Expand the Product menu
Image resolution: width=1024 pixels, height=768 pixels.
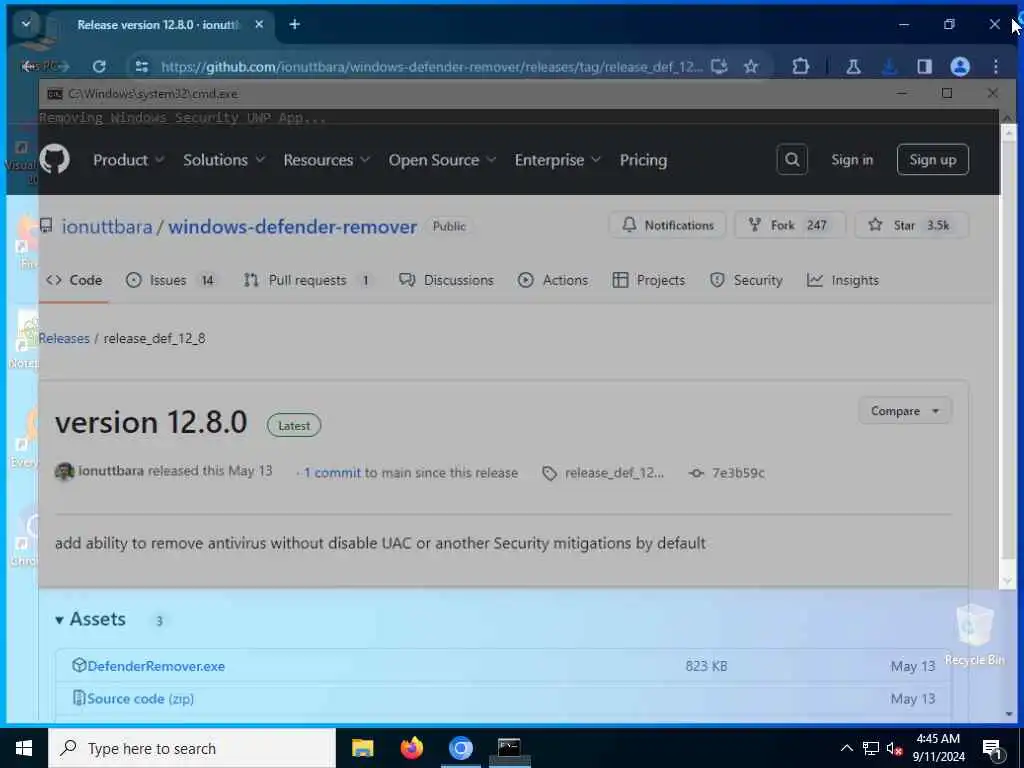(x=128, y=160)
